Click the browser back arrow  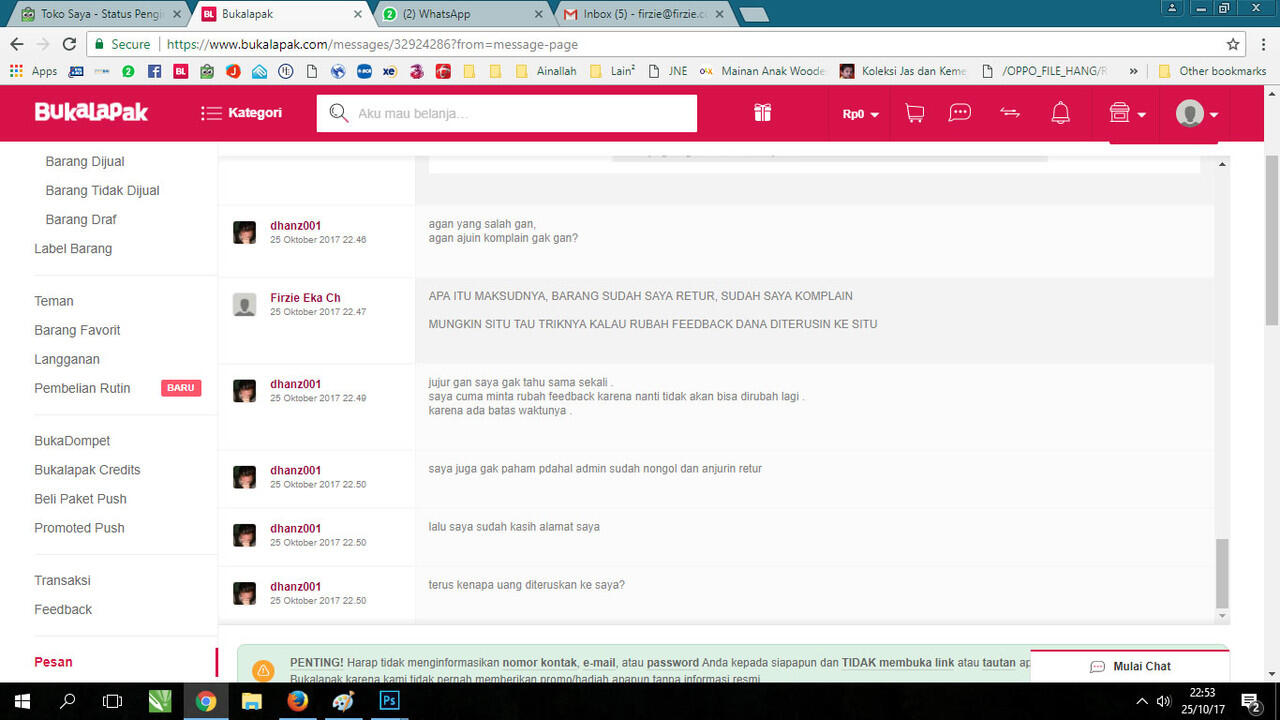click(16, 44)
